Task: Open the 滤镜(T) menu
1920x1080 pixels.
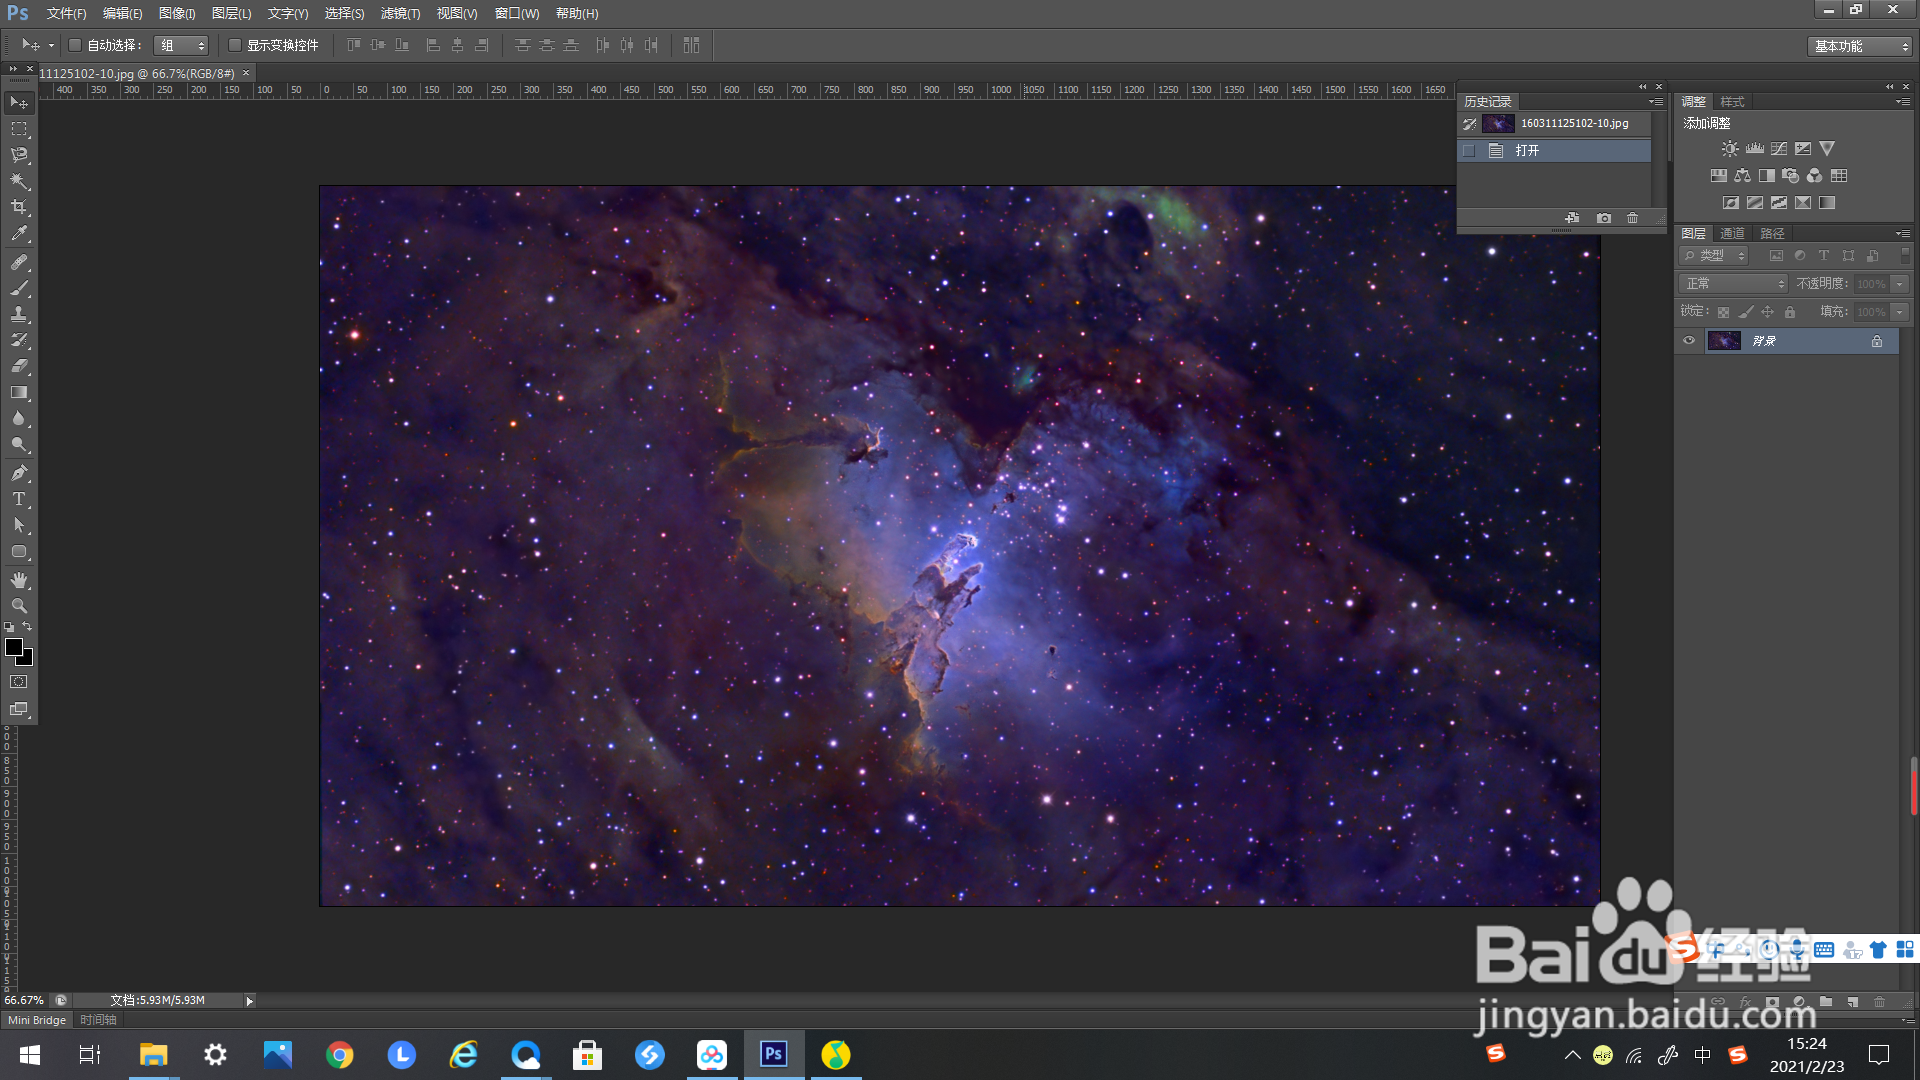Action: pos(400,13)
